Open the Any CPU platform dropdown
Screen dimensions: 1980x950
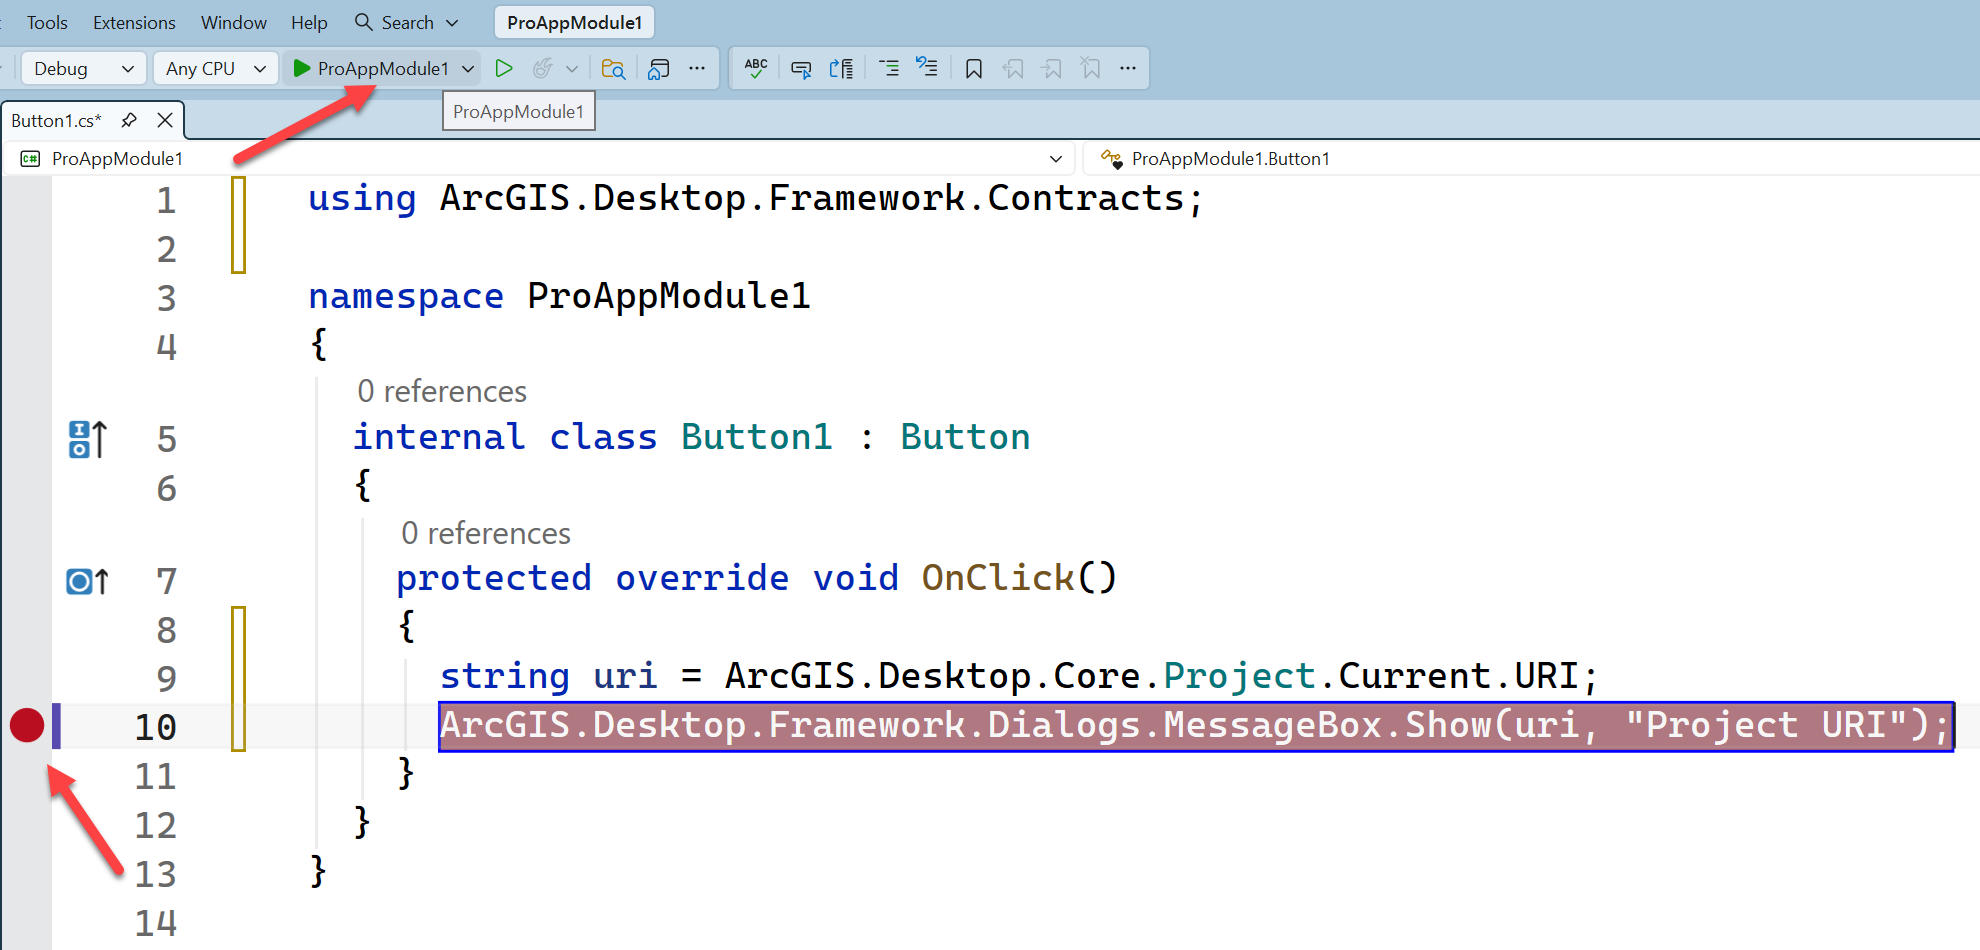[x=216, y=68]
